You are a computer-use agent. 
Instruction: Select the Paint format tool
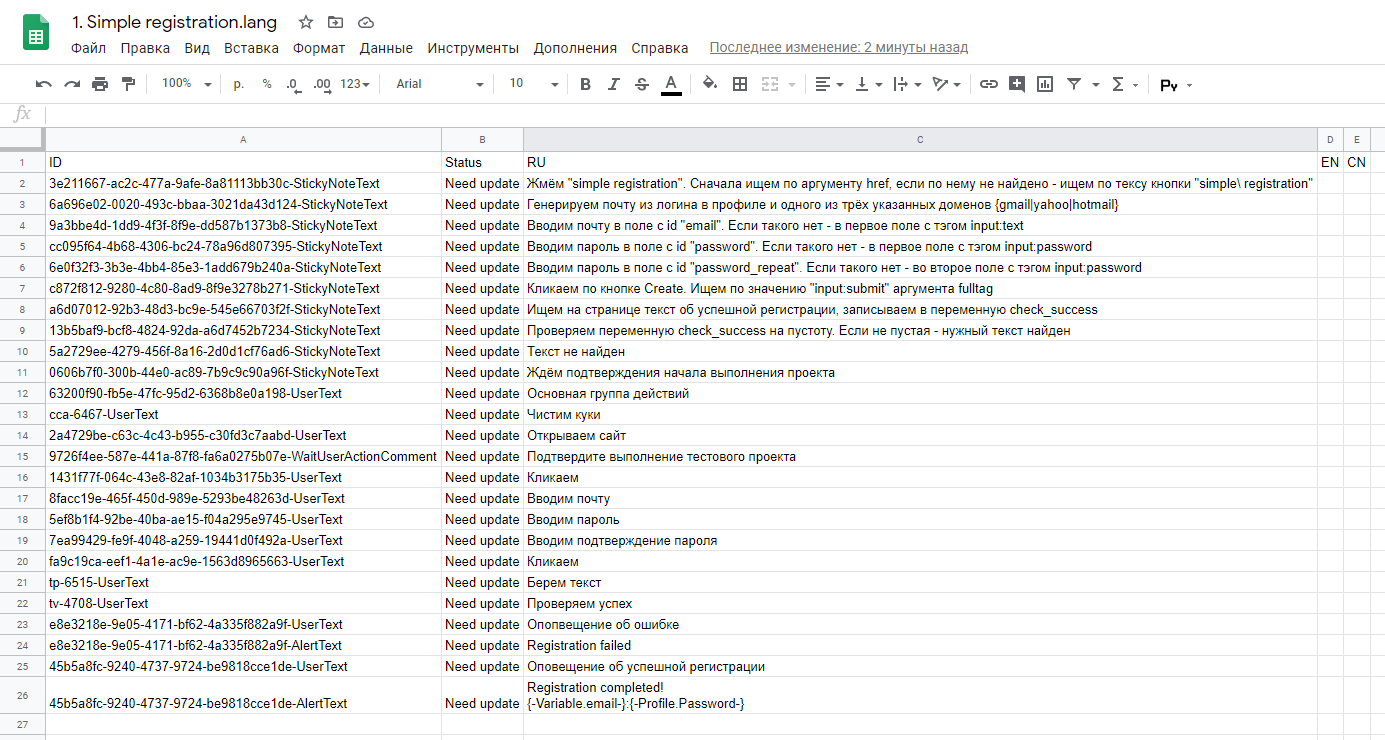(128, 84)
